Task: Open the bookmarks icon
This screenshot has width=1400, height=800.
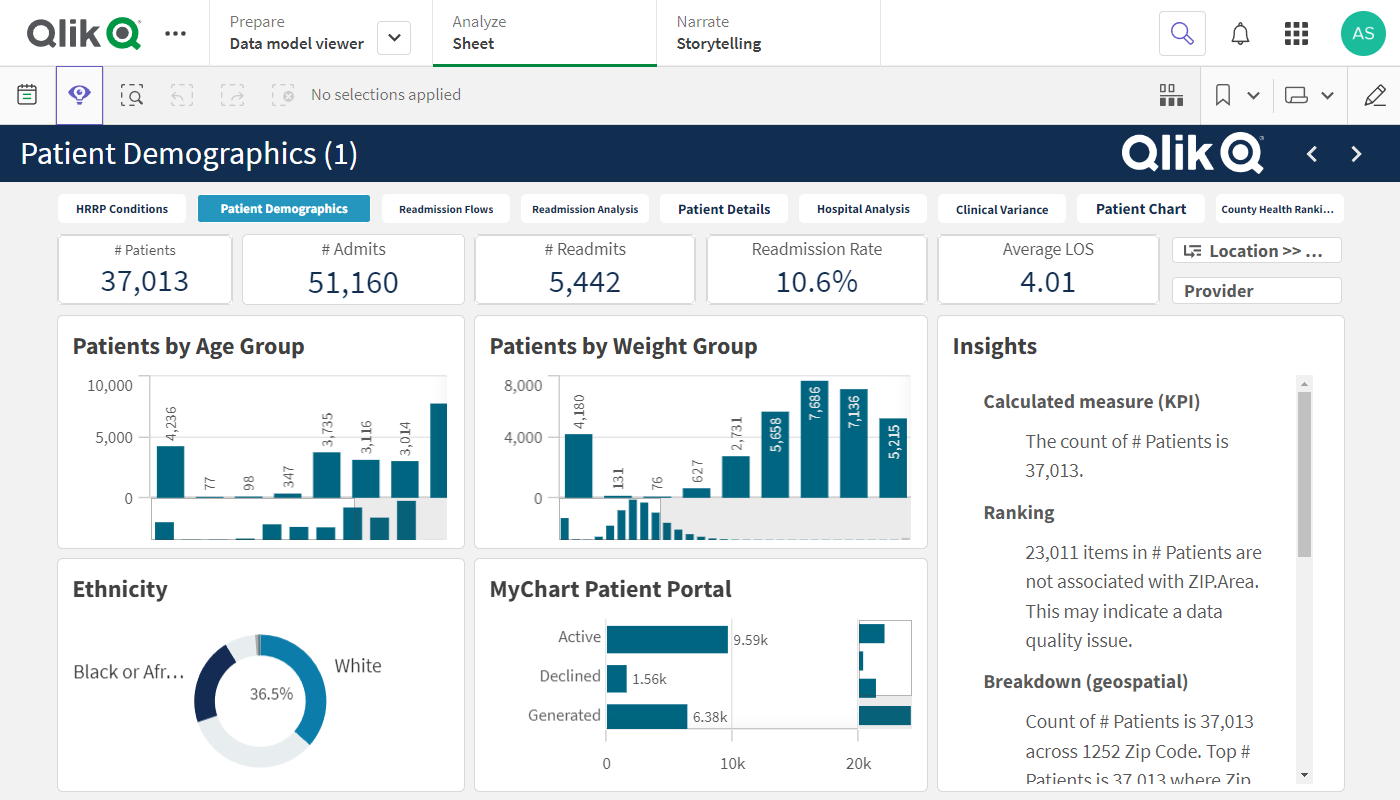Action: (x=1222, y=95)
